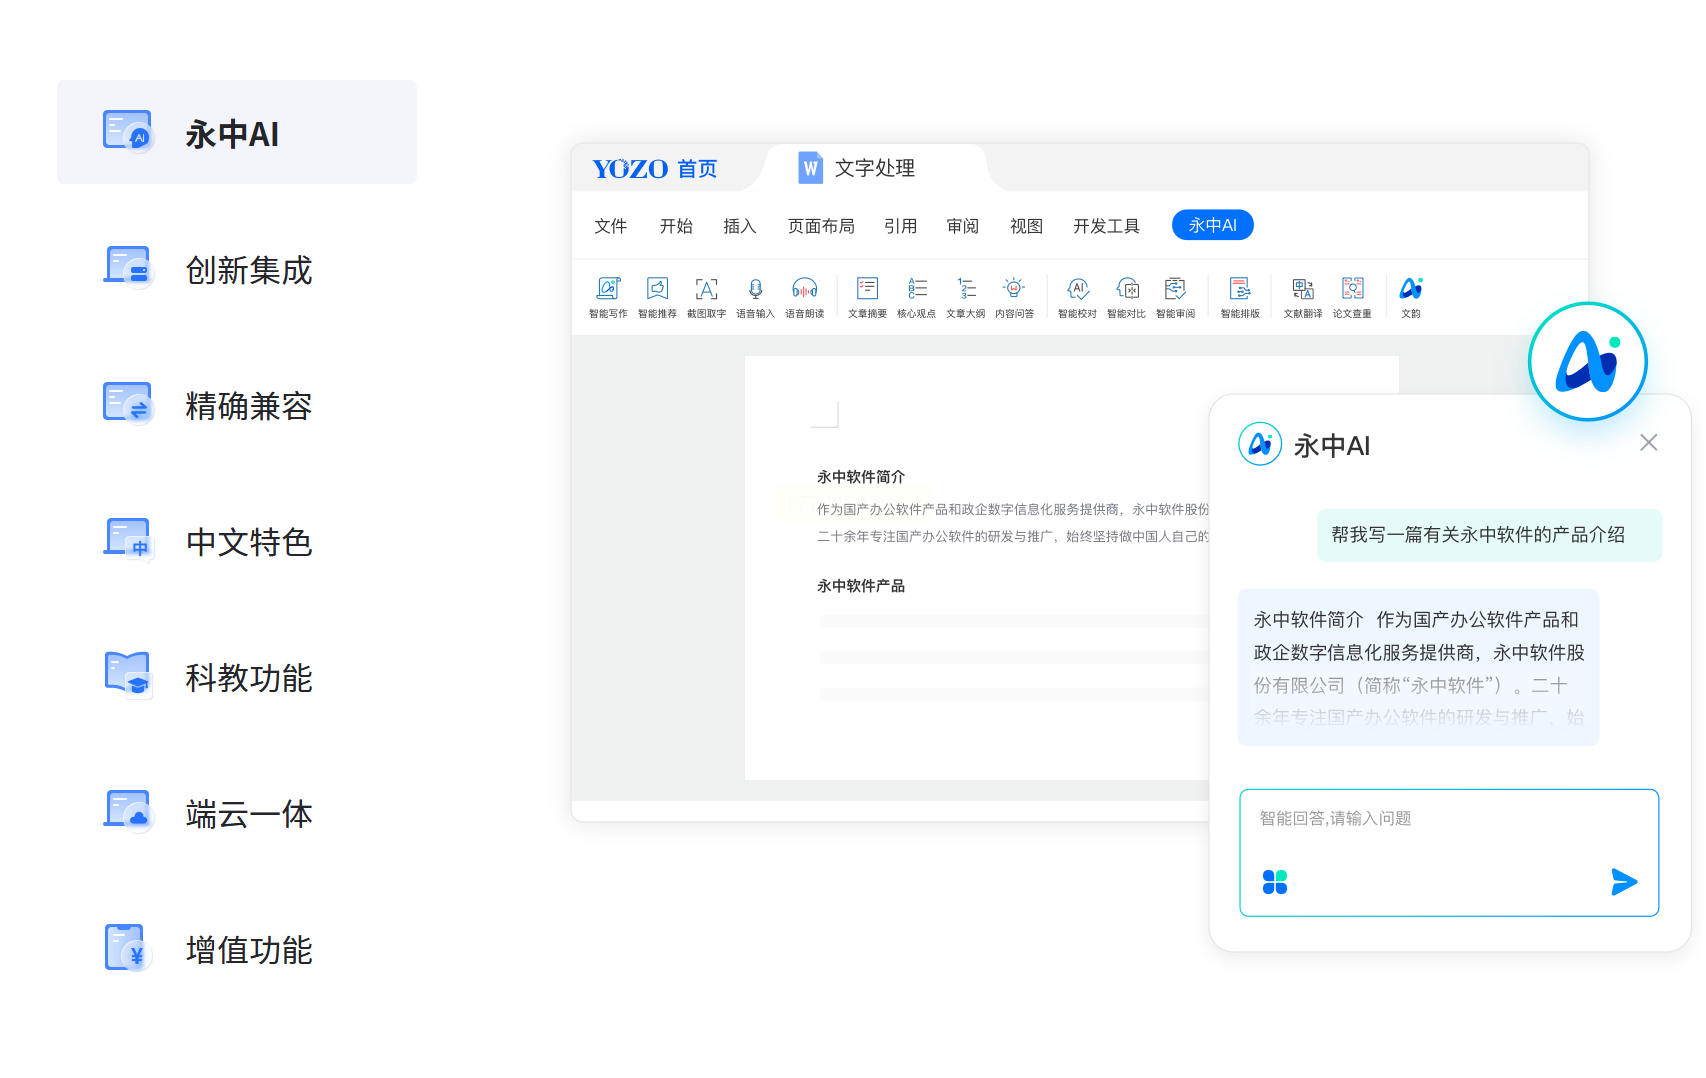Open the 开始 ribbon tab
This screenshot has height=1078, width=1706.
pyautogui.click(x=676, y=226)
